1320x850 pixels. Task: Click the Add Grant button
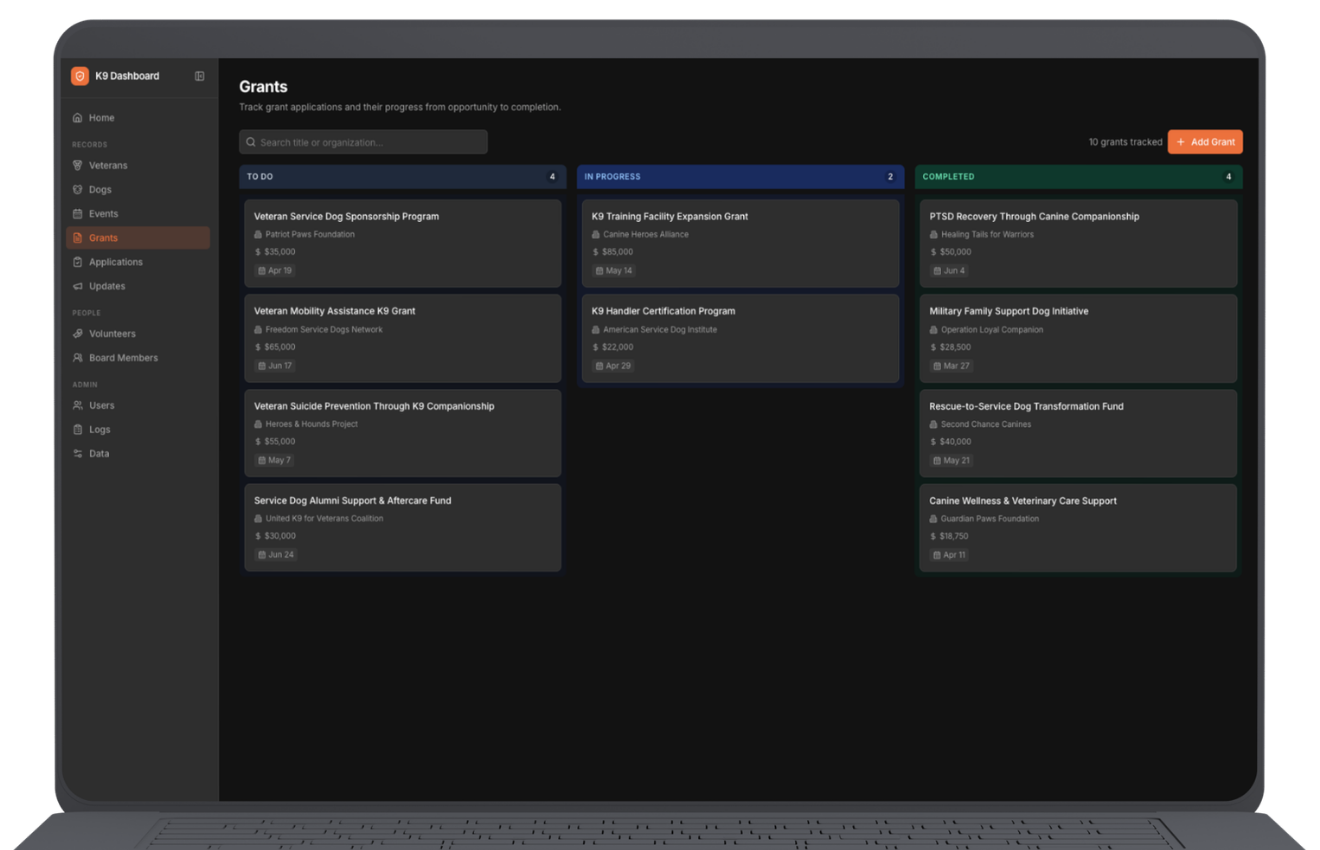pyautogui.click(x=1204, y=141)
